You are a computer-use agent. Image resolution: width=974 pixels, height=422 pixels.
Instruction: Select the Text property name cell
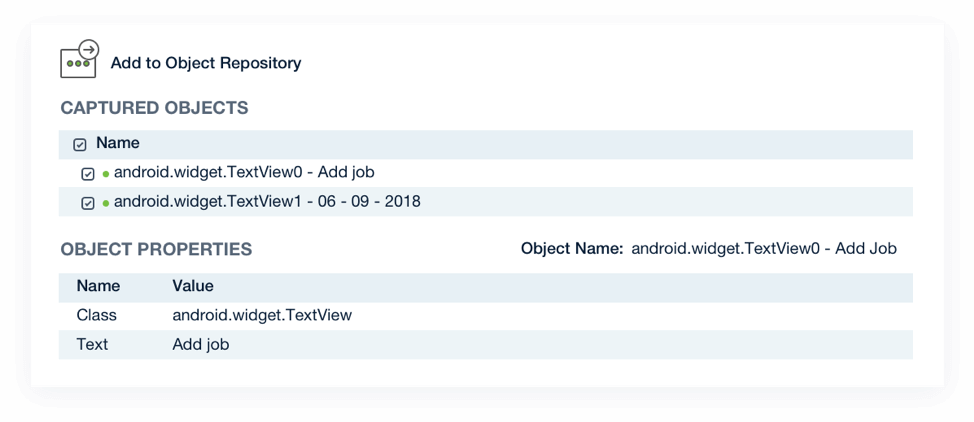92,344
